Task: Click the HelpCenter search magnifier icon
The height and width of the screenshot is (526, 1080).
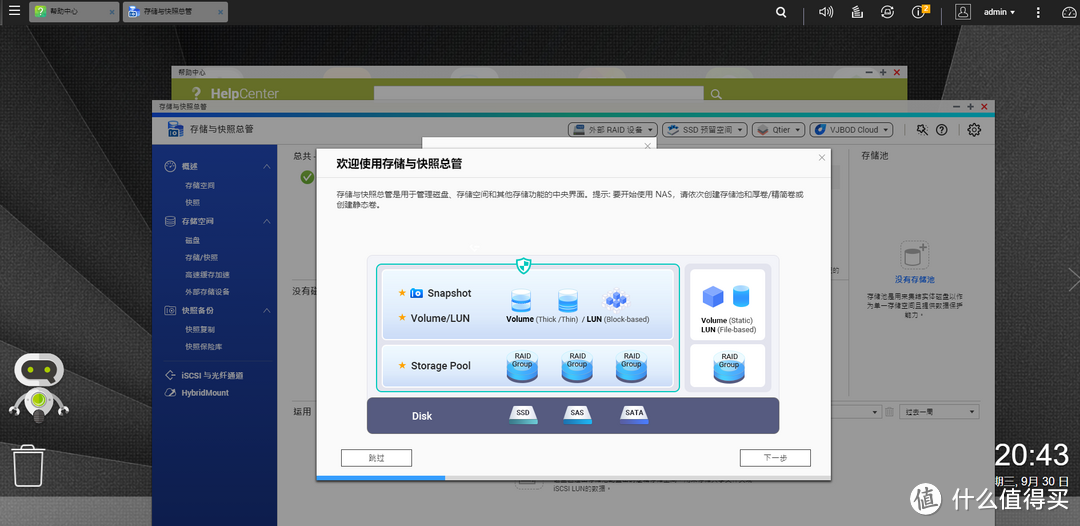Action: [716, 94]
